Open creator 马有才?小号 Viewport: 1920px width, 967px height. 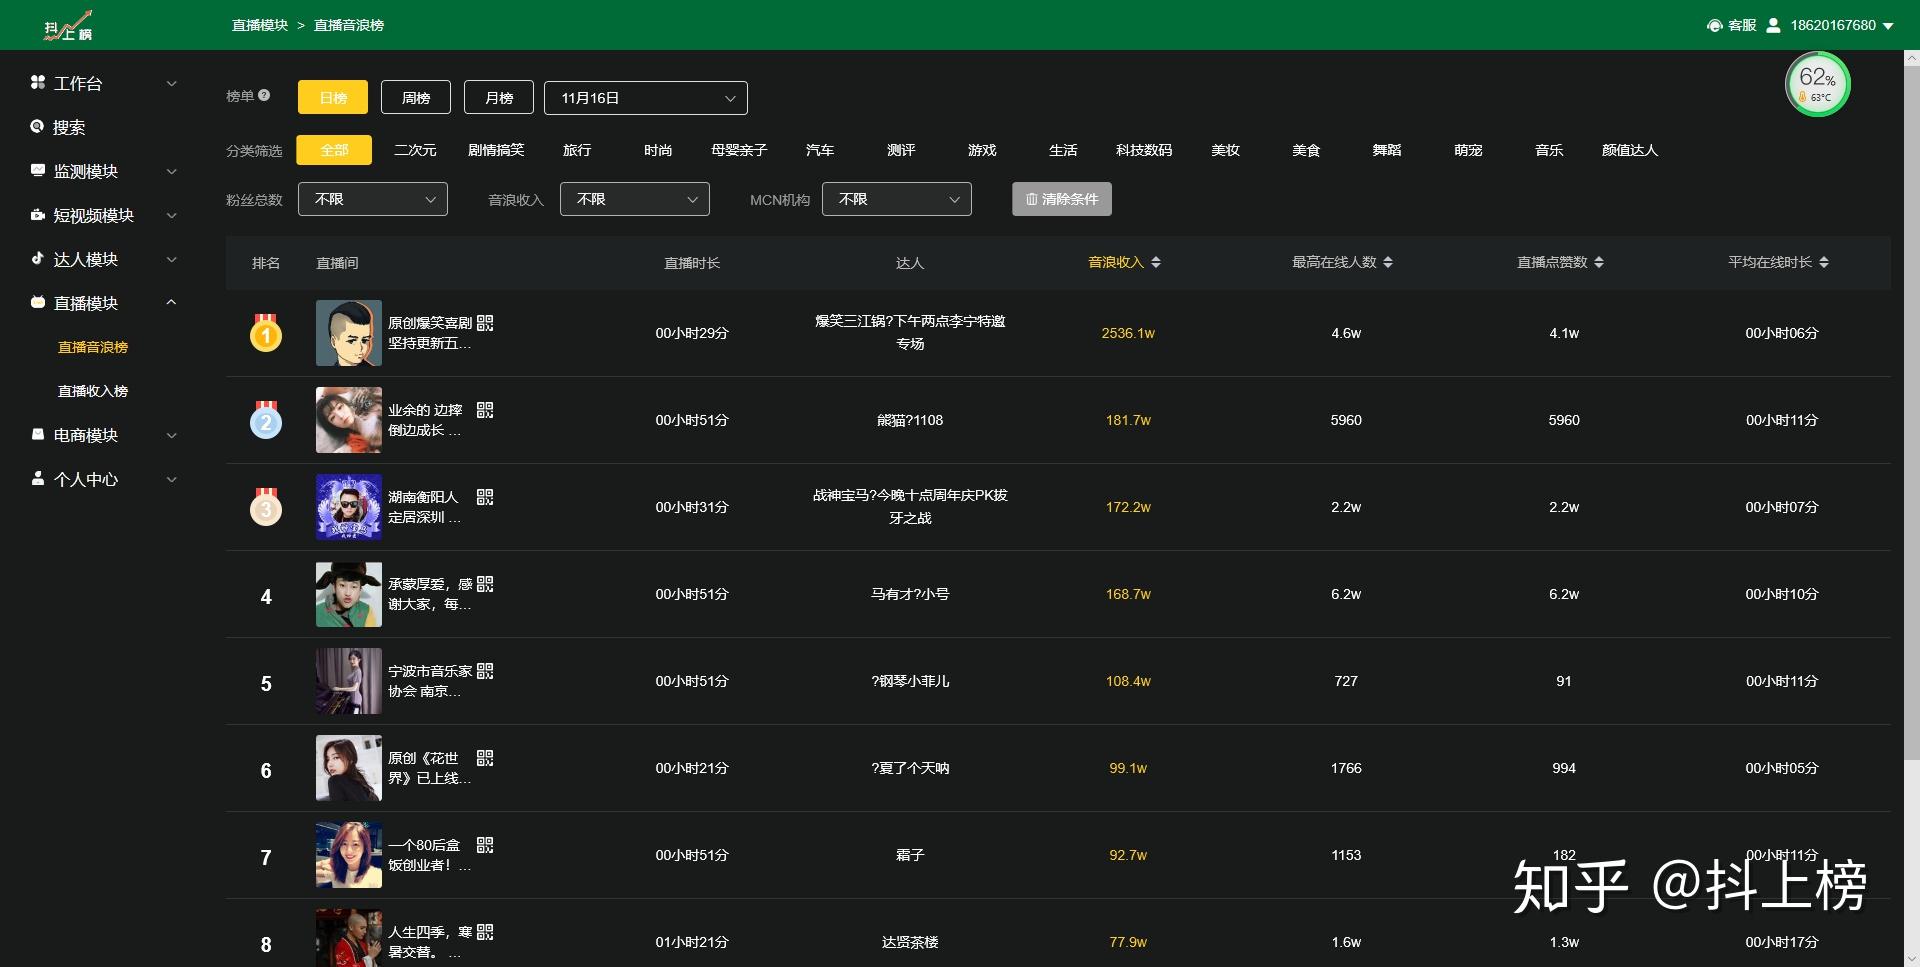910,594
